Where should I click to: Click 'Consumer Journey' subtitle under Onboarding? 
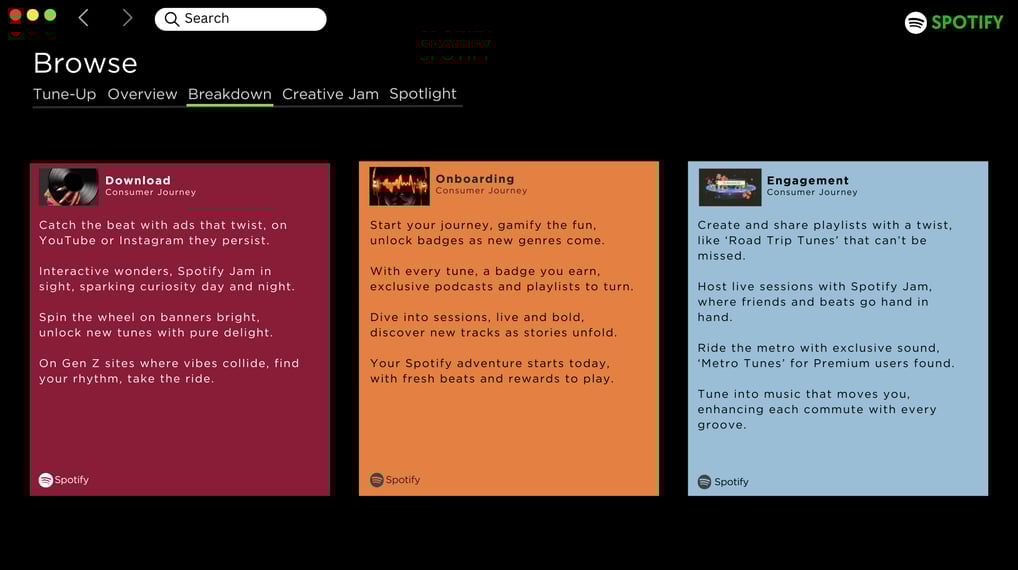point(481,190)
